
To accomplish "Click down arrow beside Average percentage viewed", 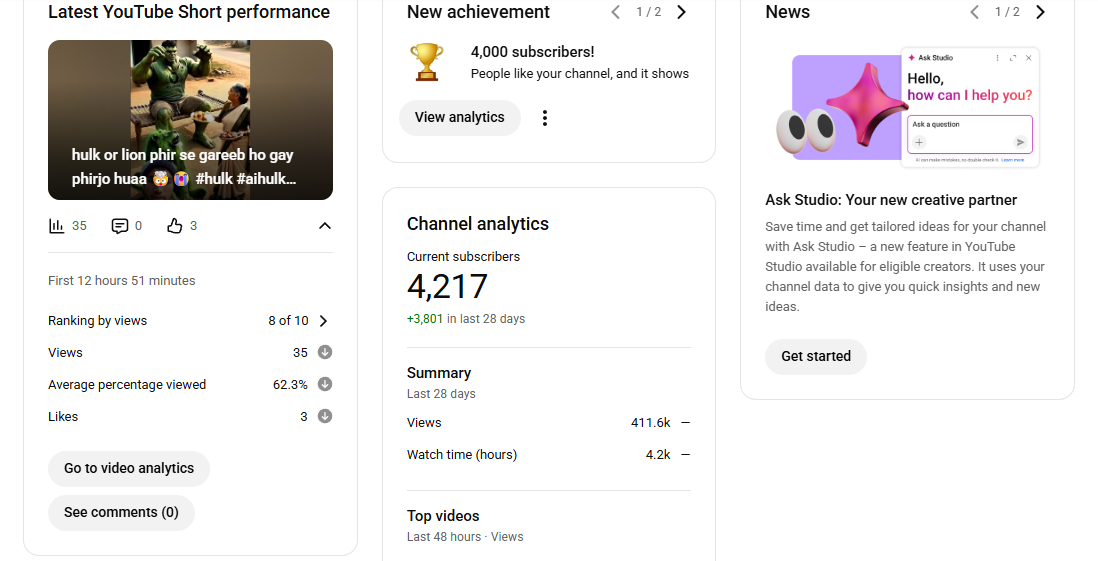I will pos(325,385).
